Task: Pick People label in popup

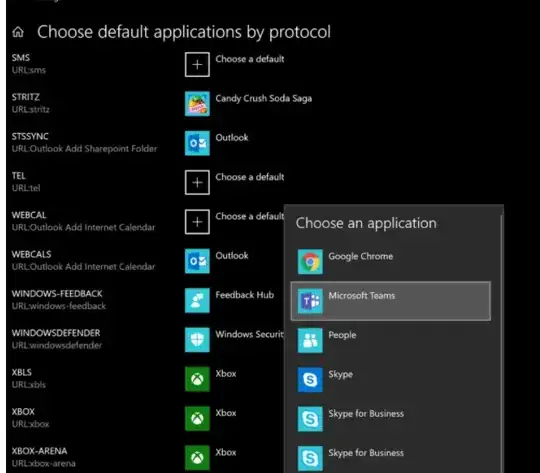Action: [x=342, y=335]
